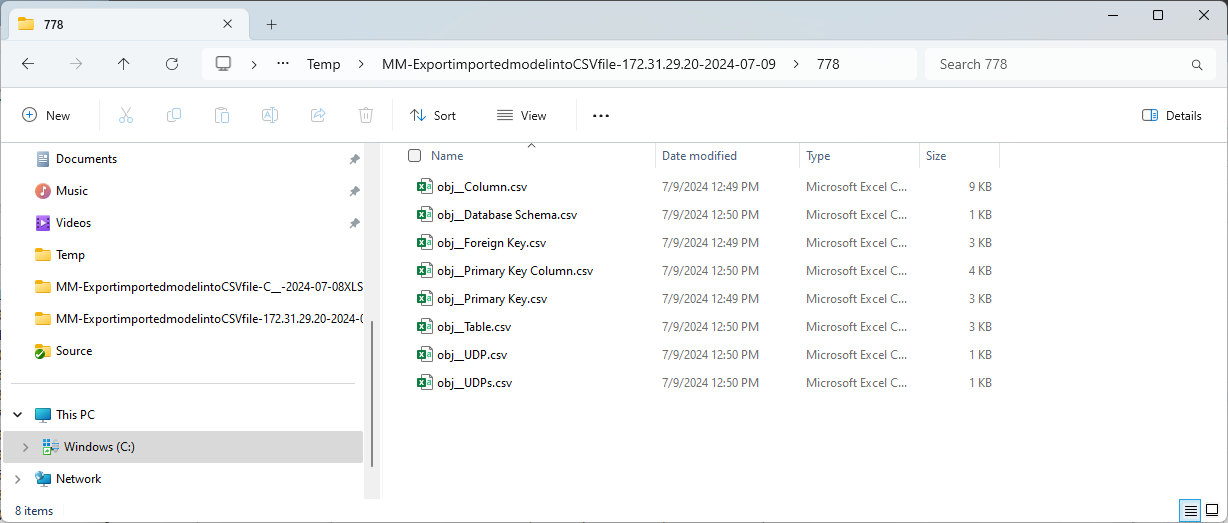Click the Paste clipboard icon
Image resolution: width=1228 pixels, height=523 pixels.
pyautogui.click(x=222, y=115)
